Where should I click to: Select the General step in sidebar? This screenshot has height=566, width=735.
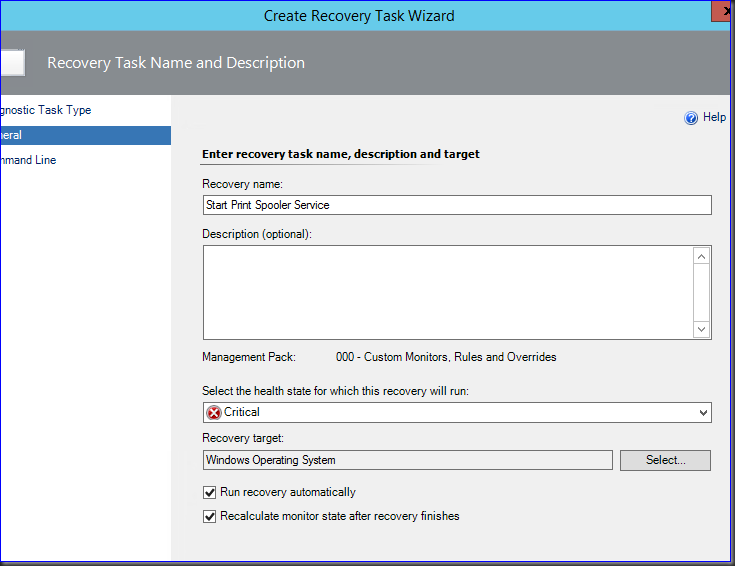50,135
